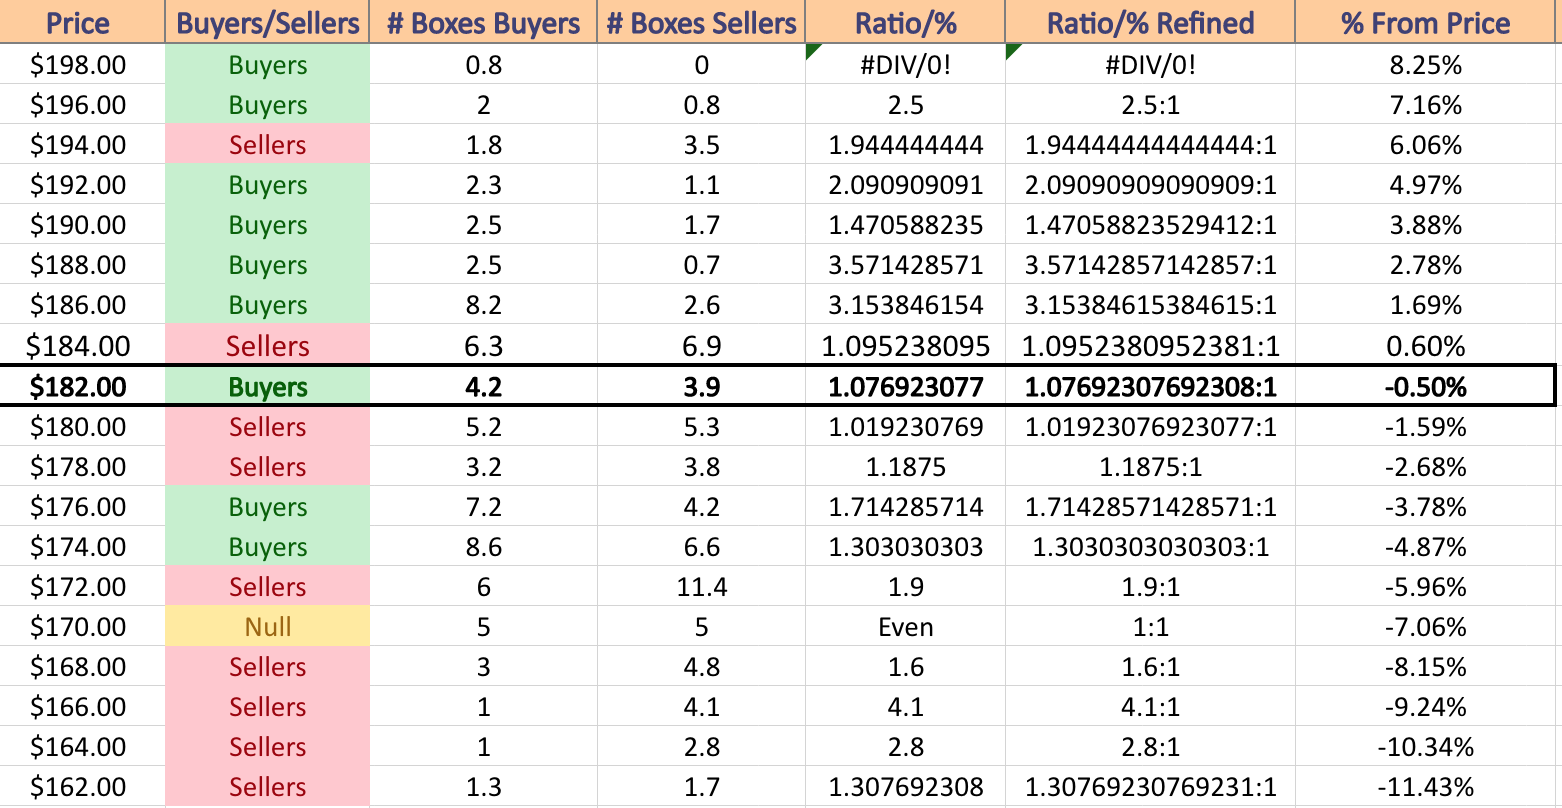This screenshot has height=808, width=1562.
Task: Click the 11.4 boxes sellers cell
Action: [701, 587]
